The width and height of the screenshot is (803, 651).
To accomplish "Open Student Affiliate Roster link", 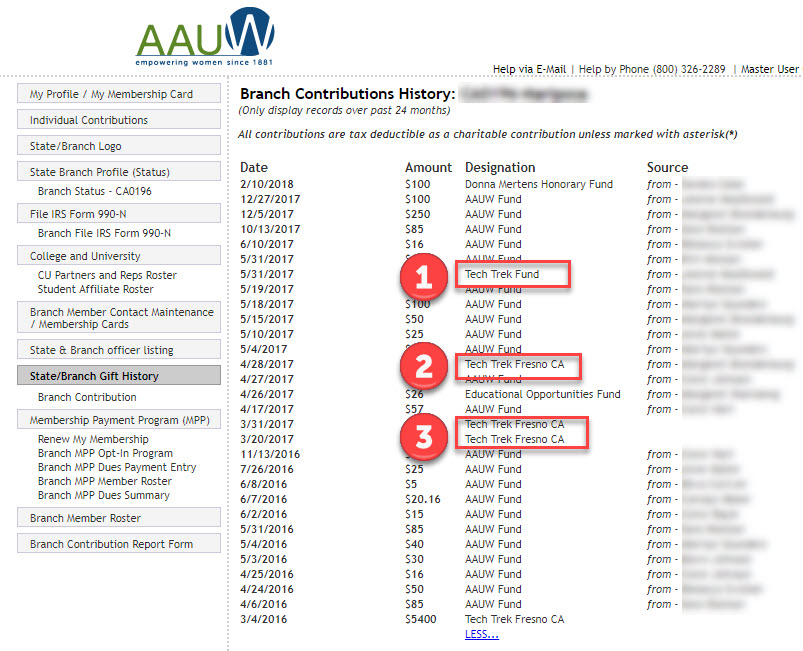I will 96,289.
